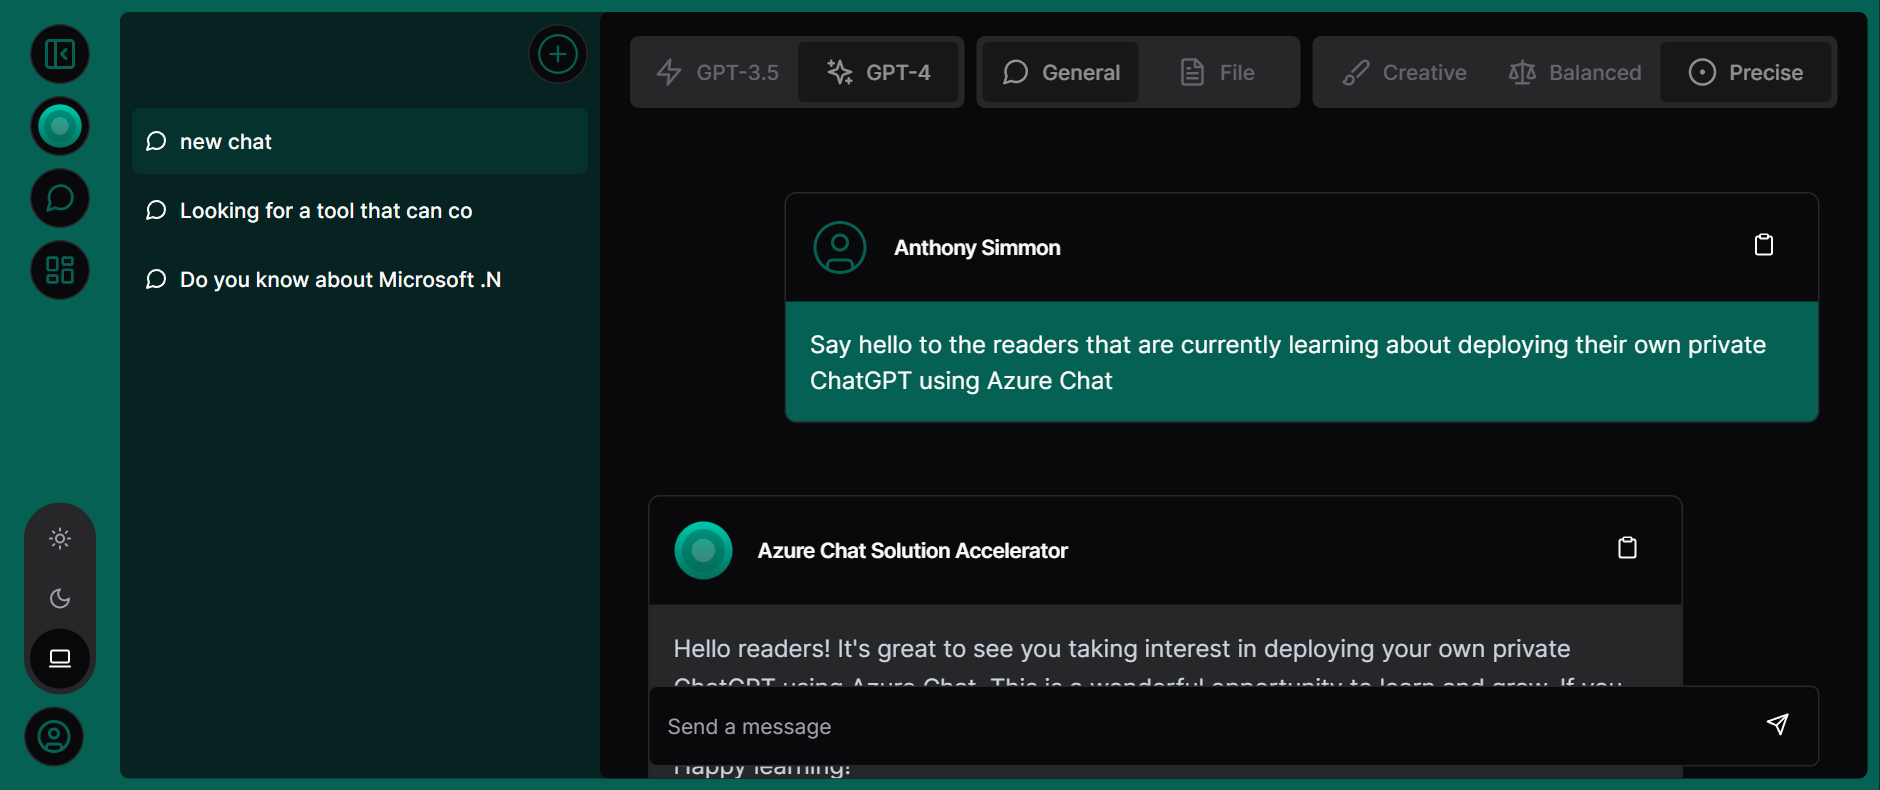Collapse the sidebar panel icon
Viewport: 1880px width, 790px height.
(x=60, y=54)
